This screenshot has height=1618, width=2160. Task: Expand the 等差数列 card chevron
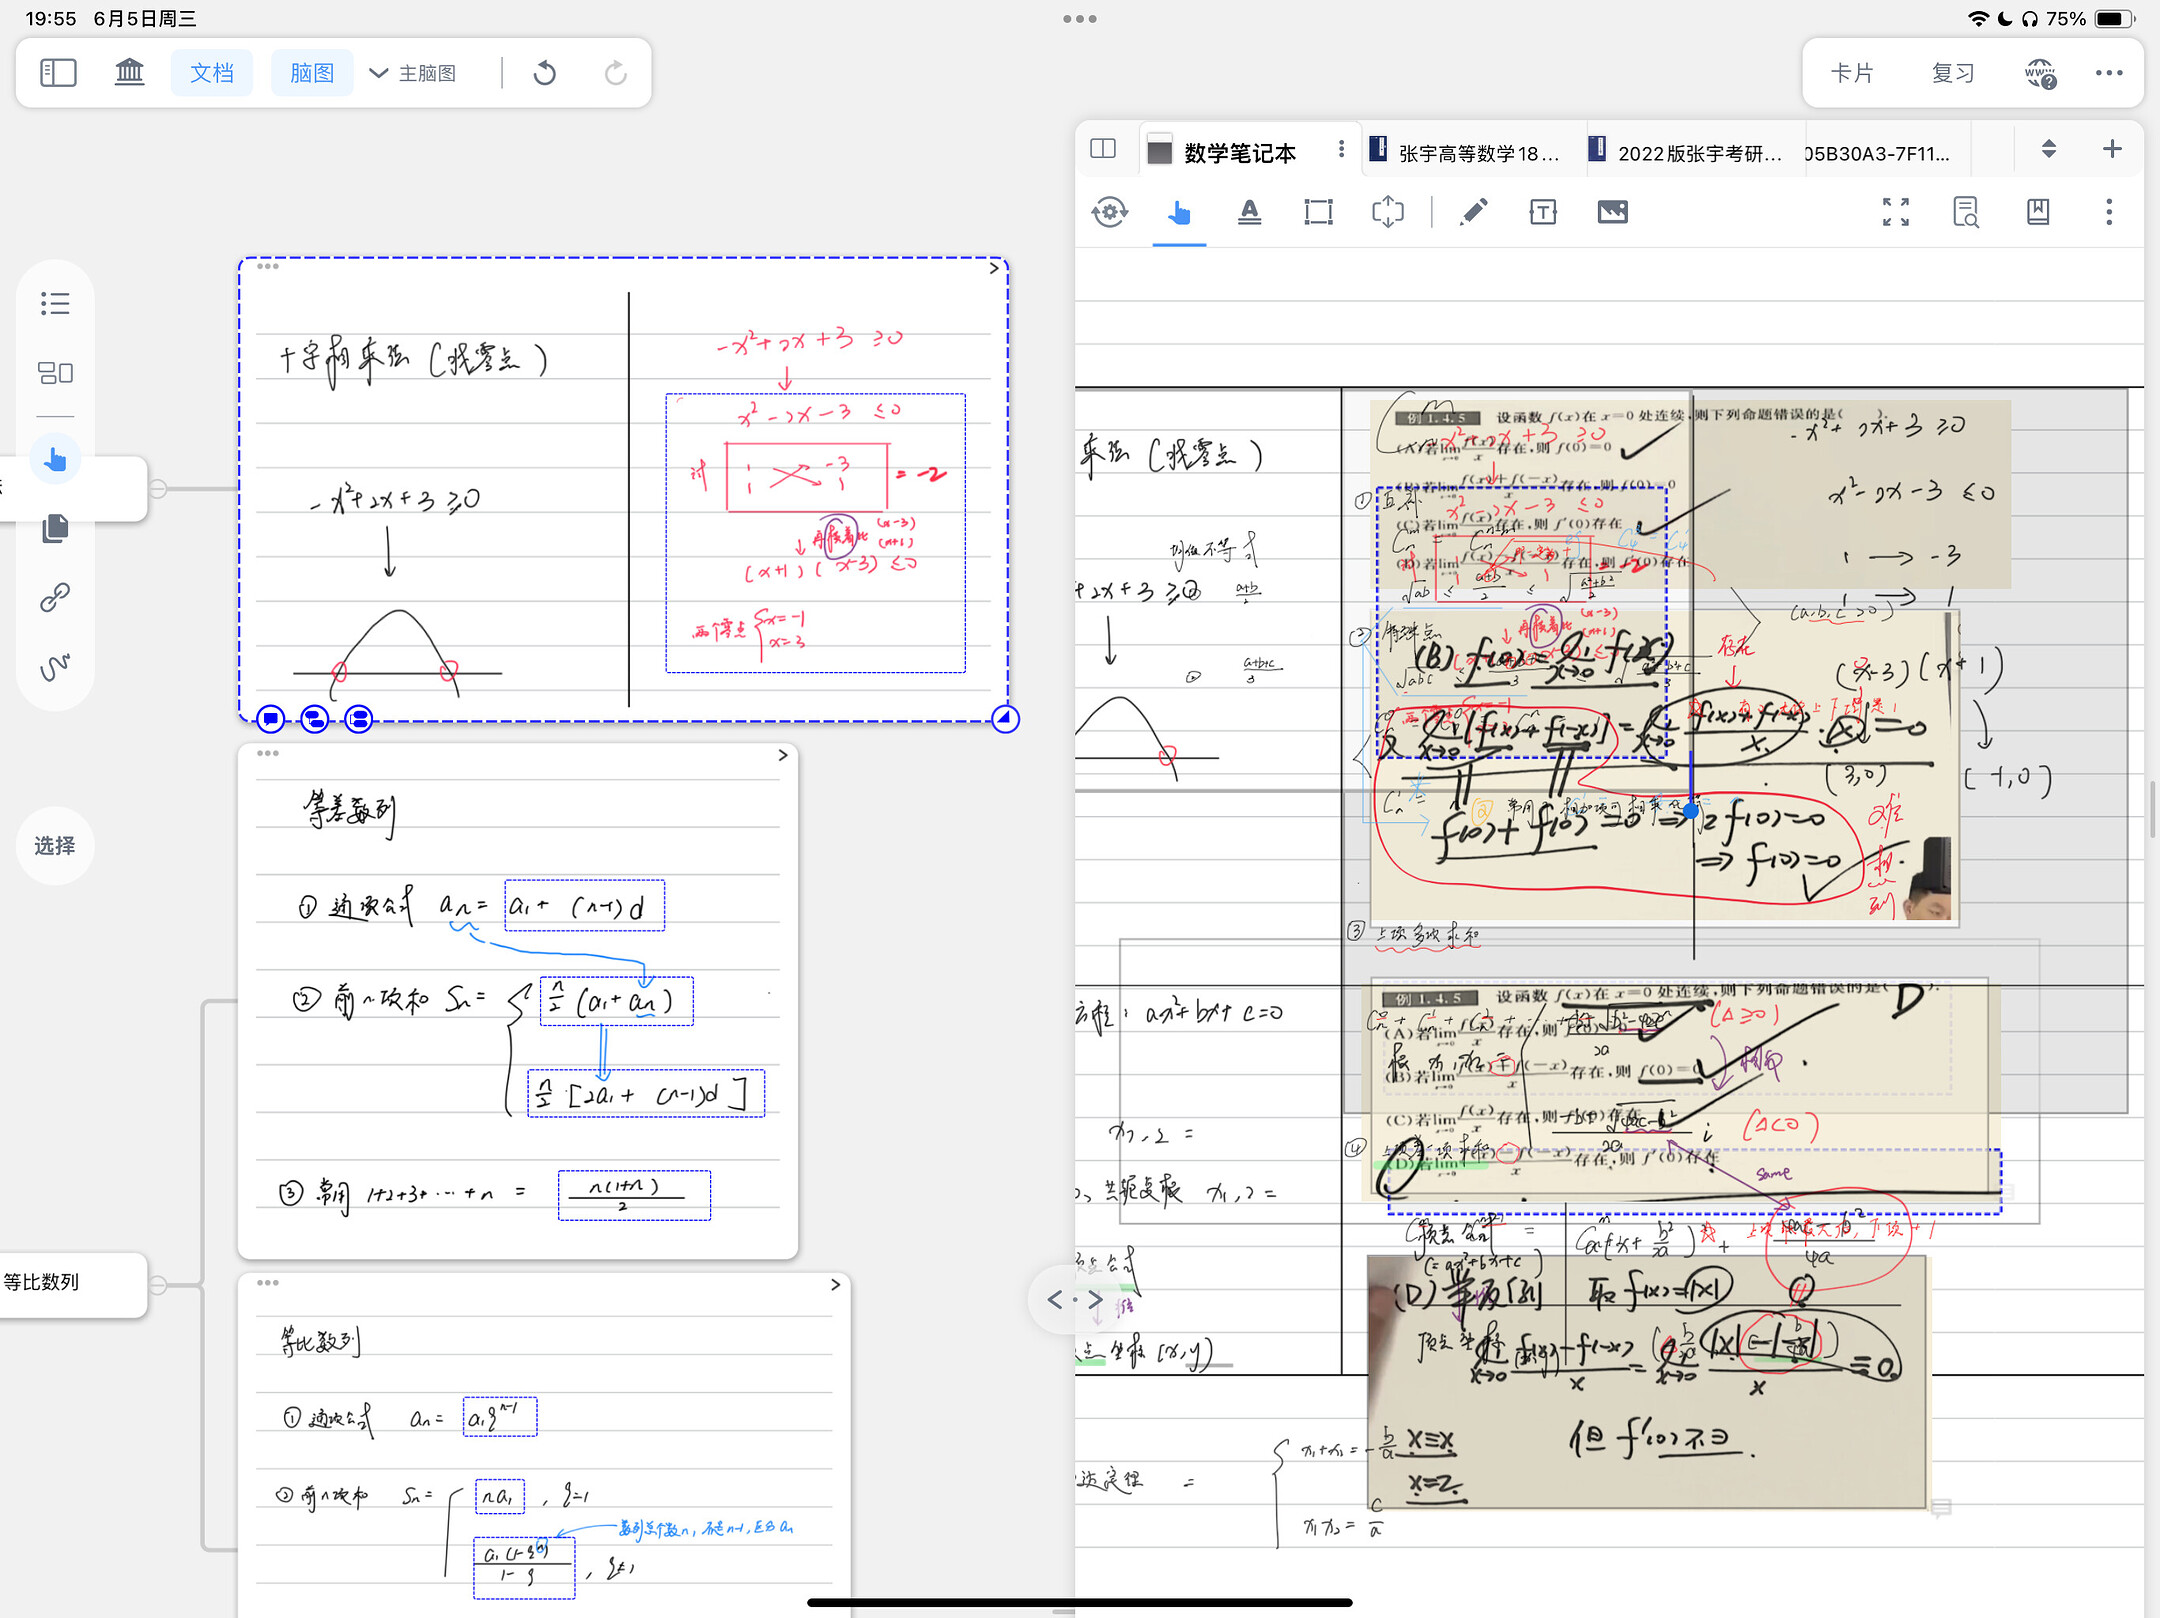click(x=782, y=755)
